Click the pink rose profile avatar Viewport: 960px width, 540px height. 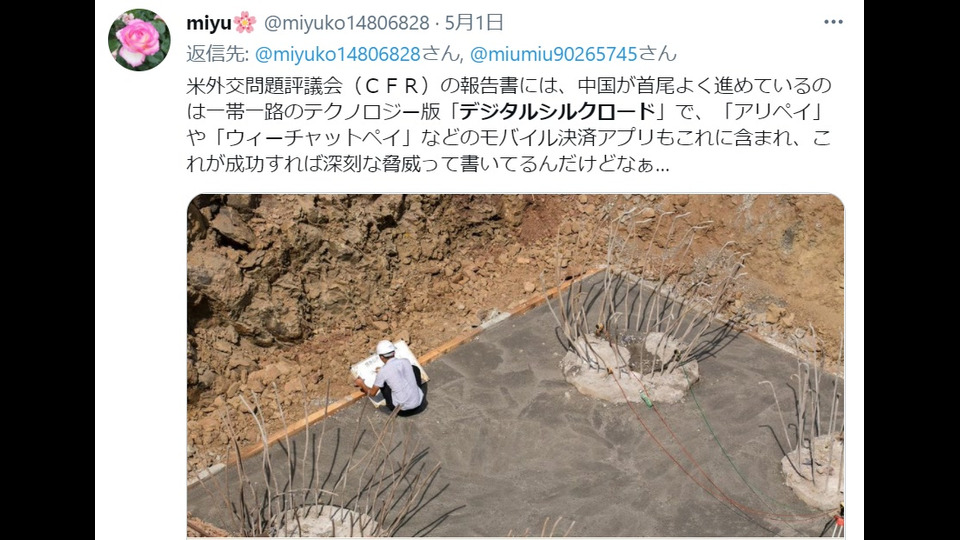click(139, 40)
